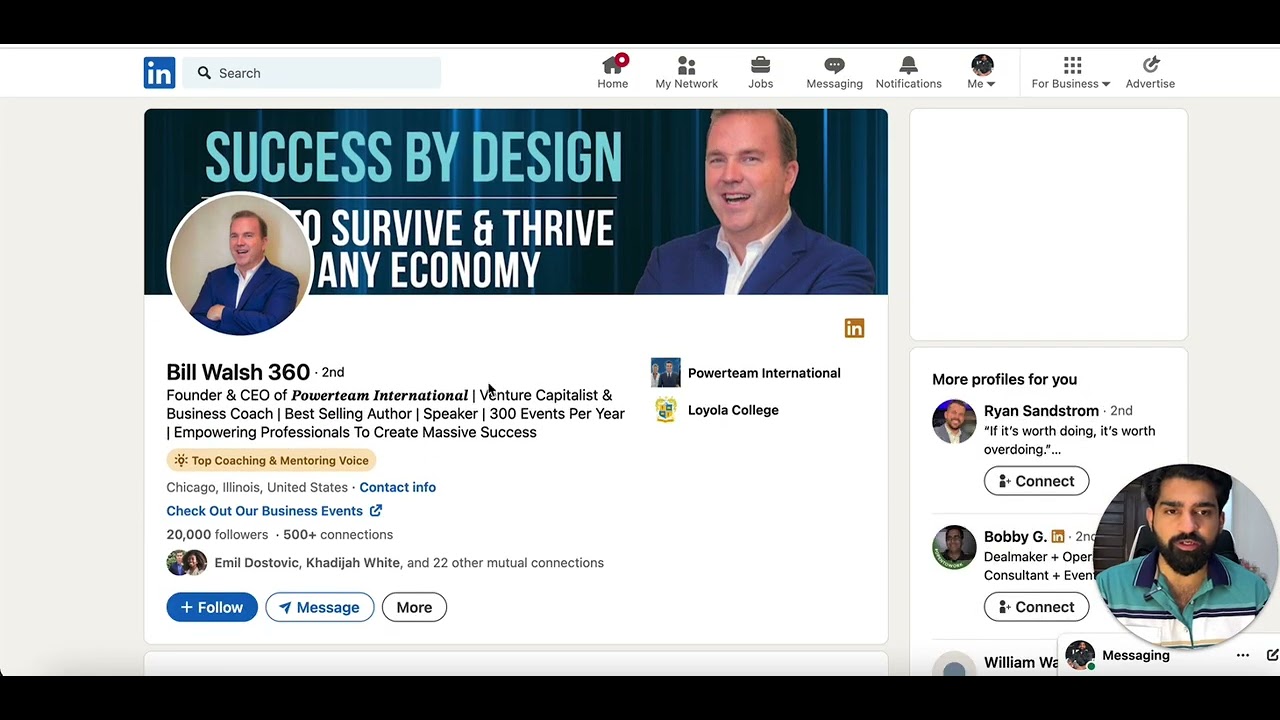Open the More actions dropdown button
The width and height of the screenshot is (1280, 720).
[414, 607]
